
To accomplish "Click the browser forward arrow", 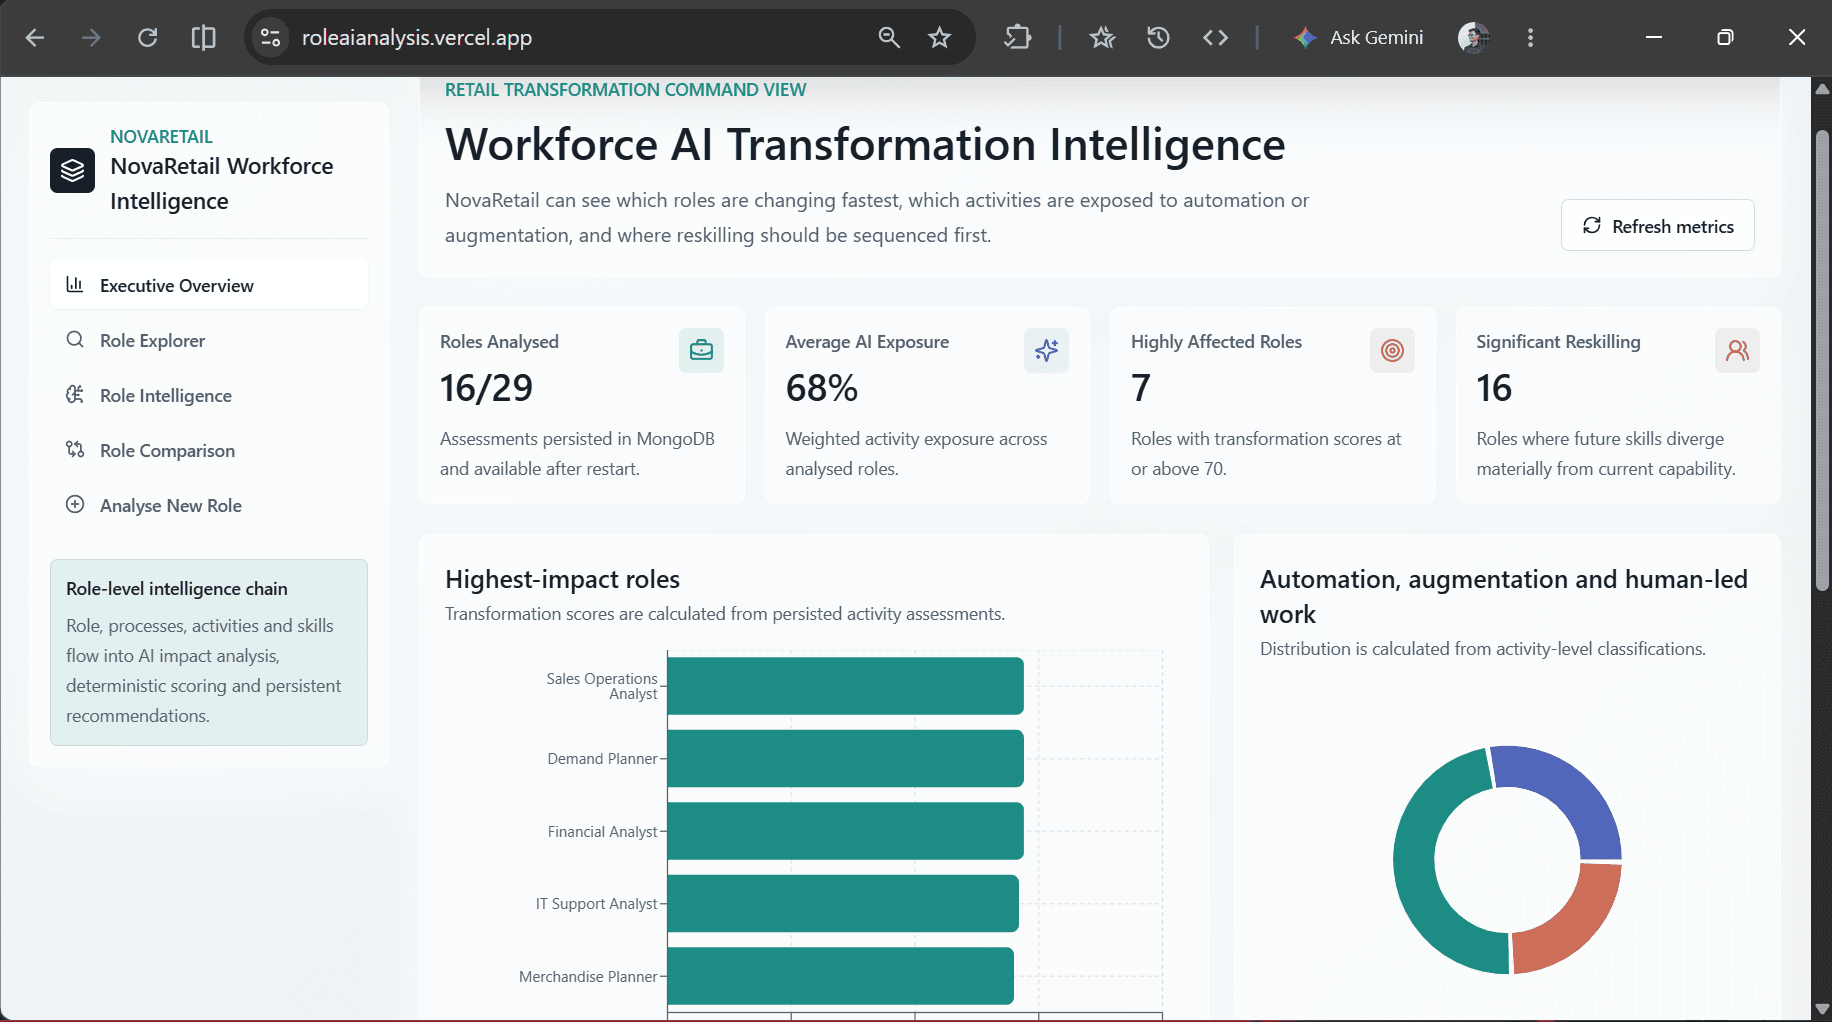I will tap(91, 38).
